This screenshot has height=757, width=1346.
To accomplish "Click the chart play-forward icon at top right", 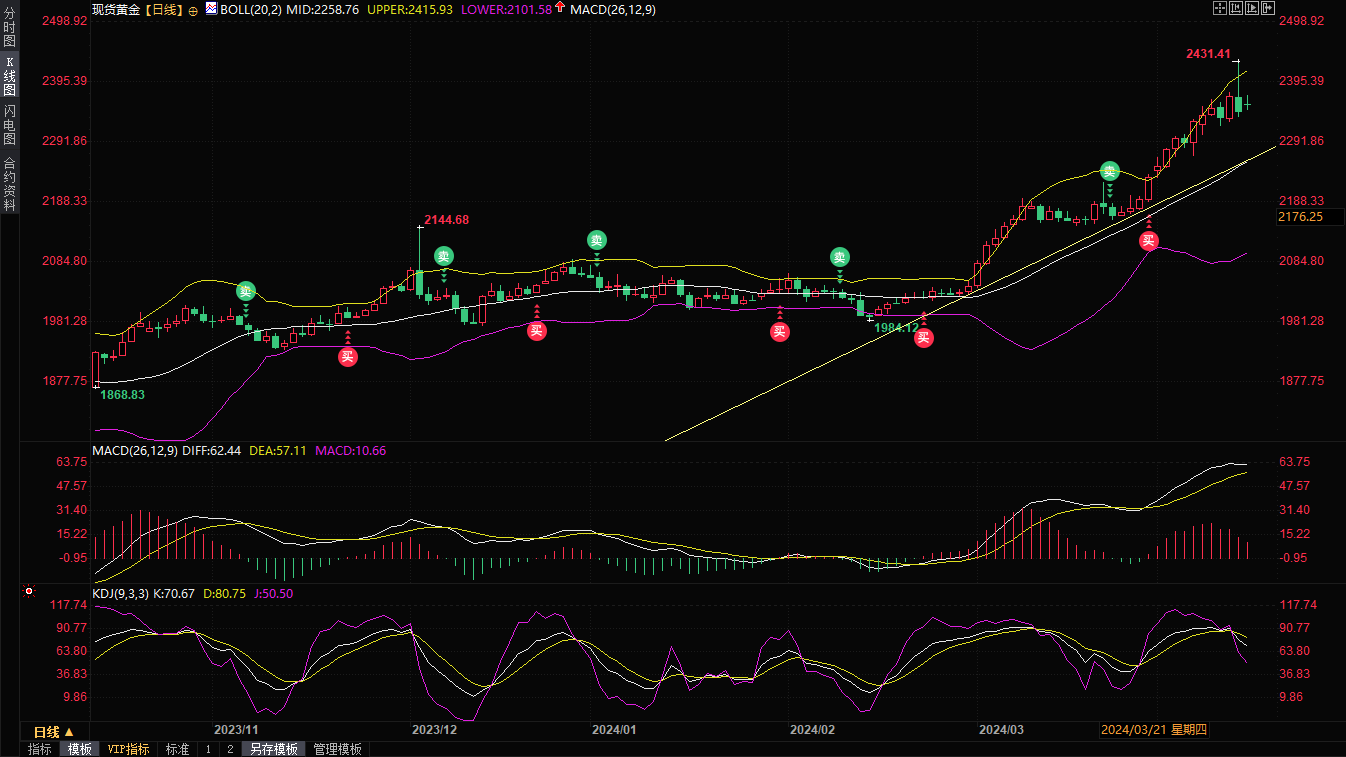I will (1253, 8).
